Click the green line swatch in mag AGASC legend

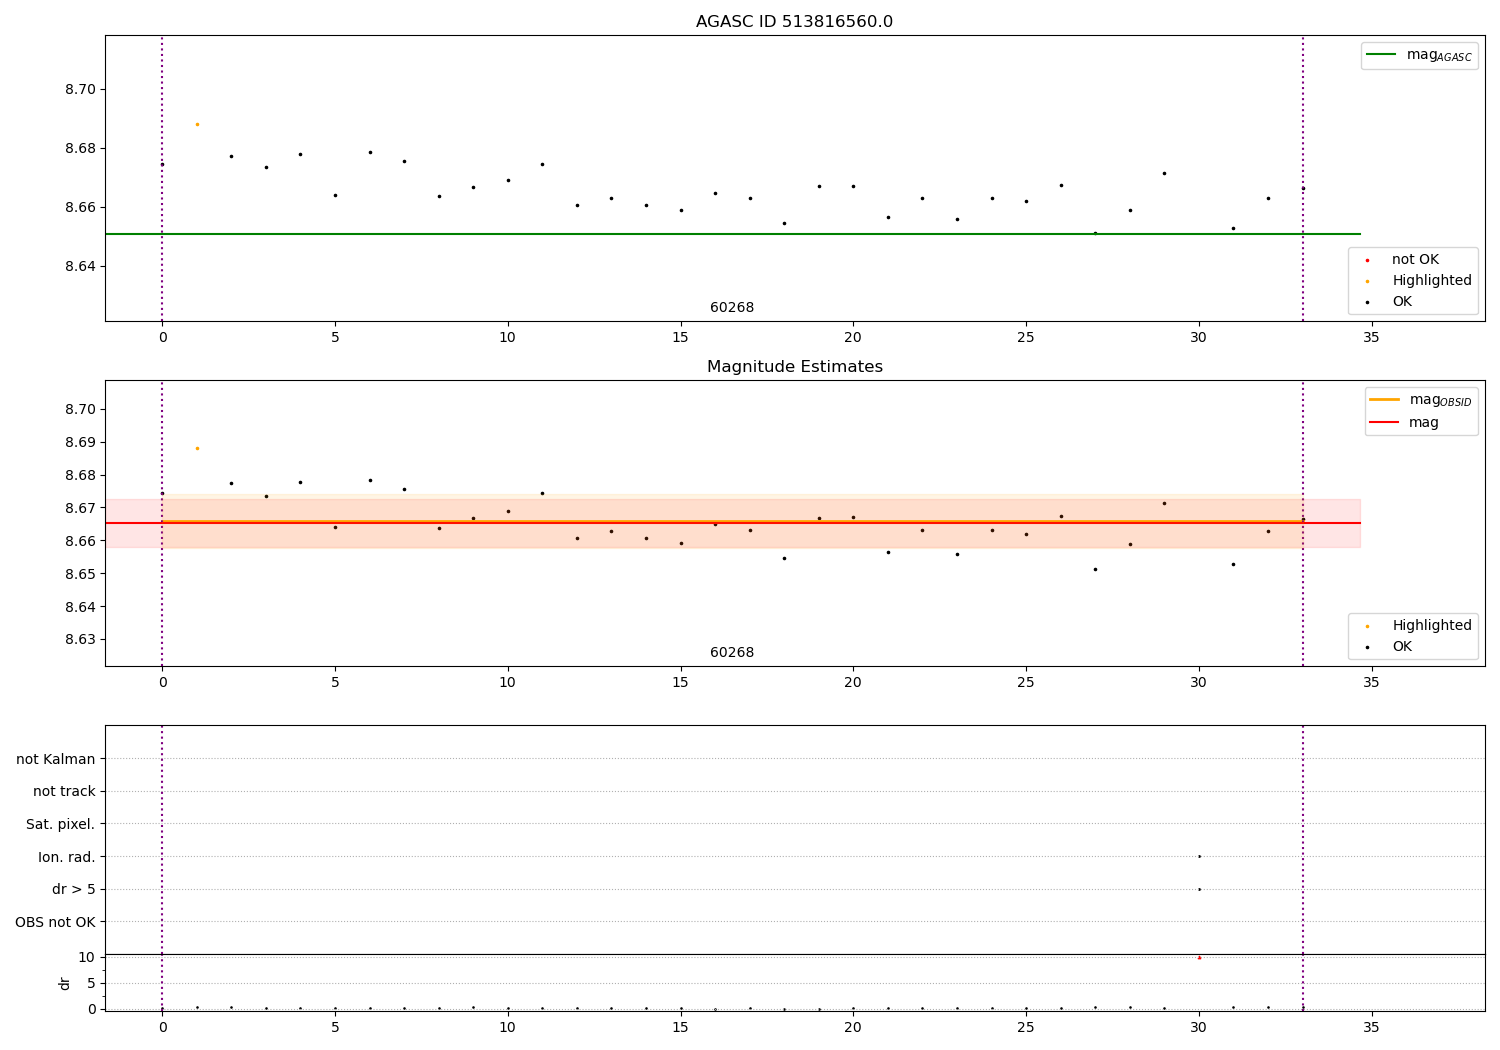coord(1381,54)
